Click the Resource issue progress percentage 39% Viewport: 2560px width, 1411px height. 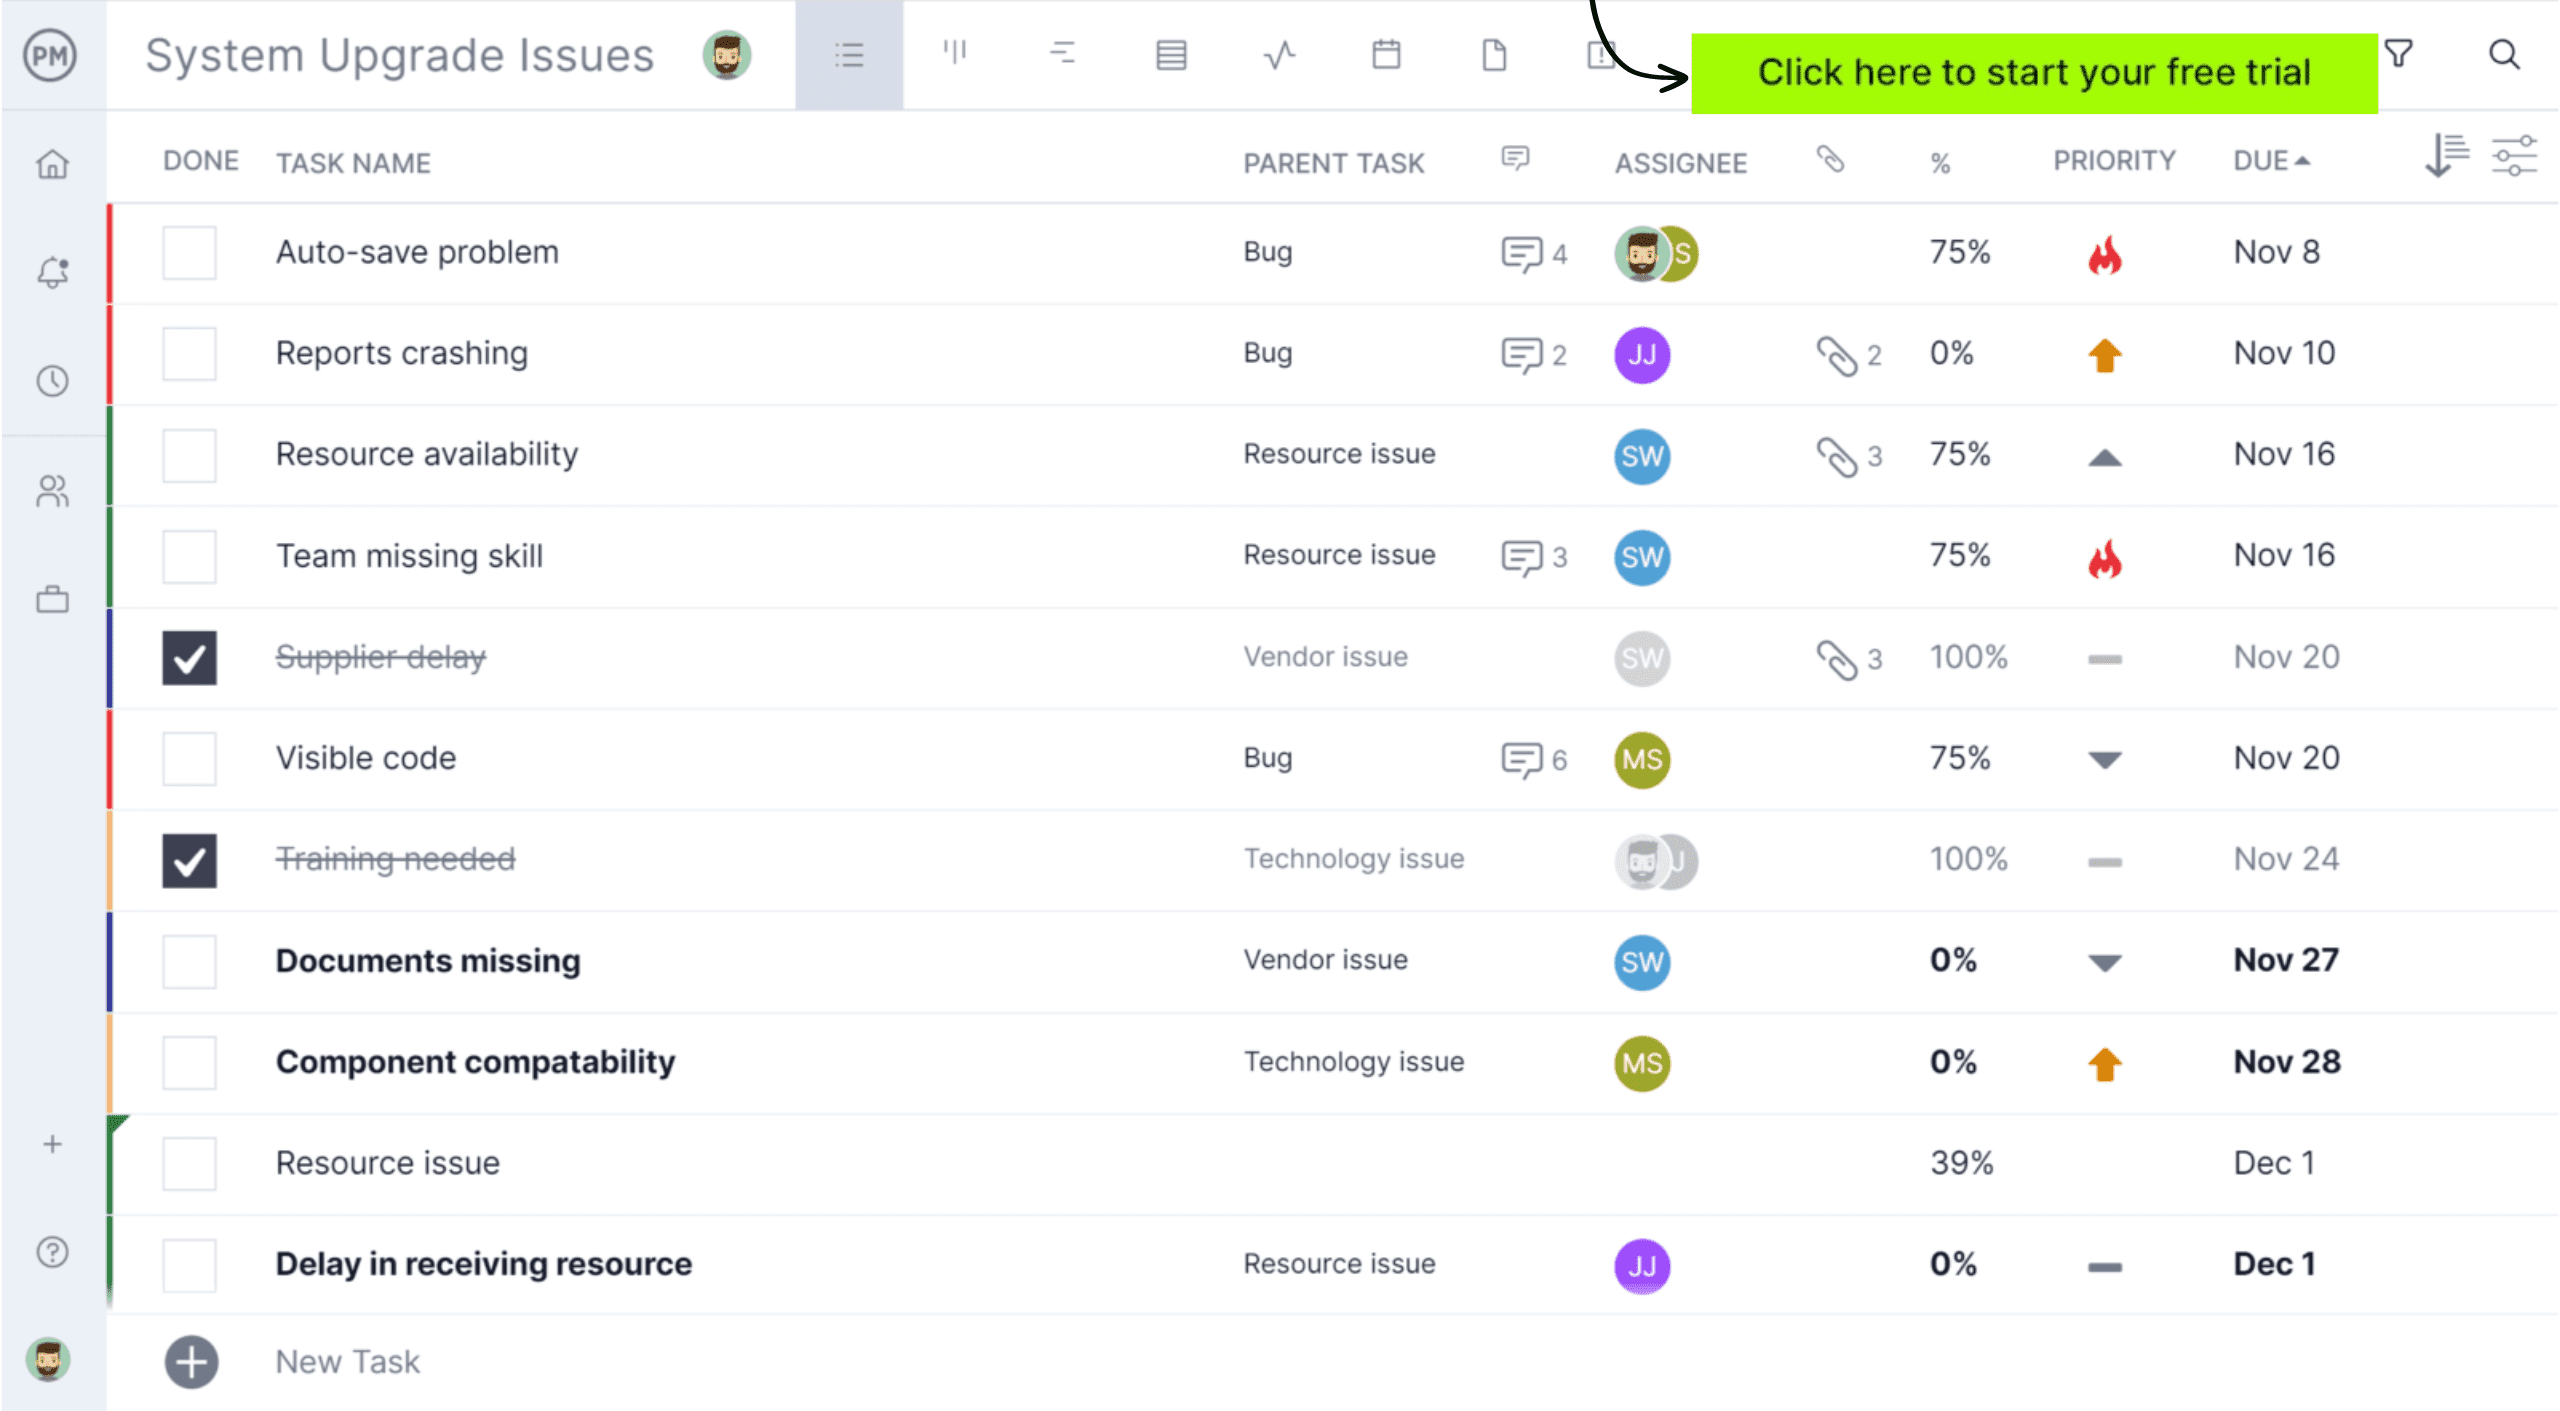coord(1961,1161)
